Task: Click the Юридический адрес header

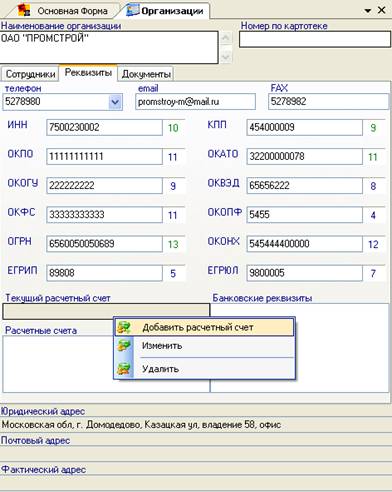Action: [x=43, y=411]
